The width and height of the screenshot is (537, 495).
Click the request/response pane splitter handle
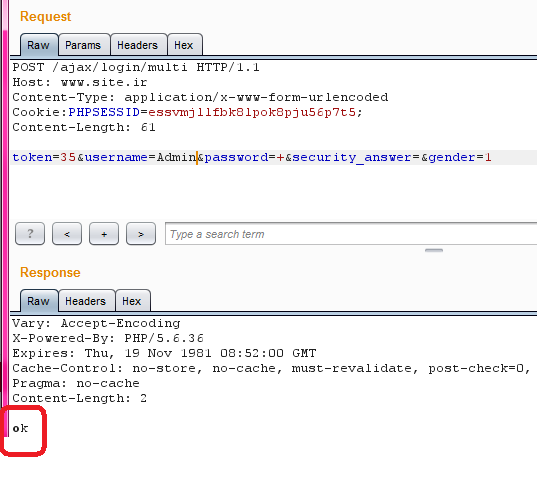pyautogui.click(x=434, y=250)
